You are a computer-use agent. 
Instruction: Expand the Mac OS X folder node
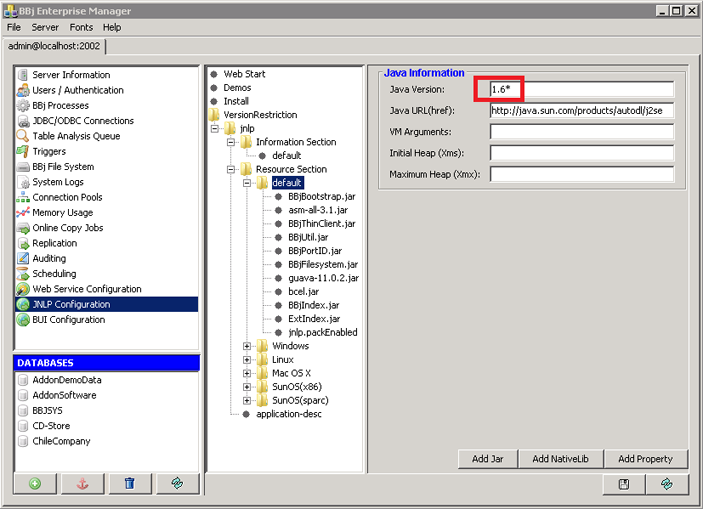point(247,373)
